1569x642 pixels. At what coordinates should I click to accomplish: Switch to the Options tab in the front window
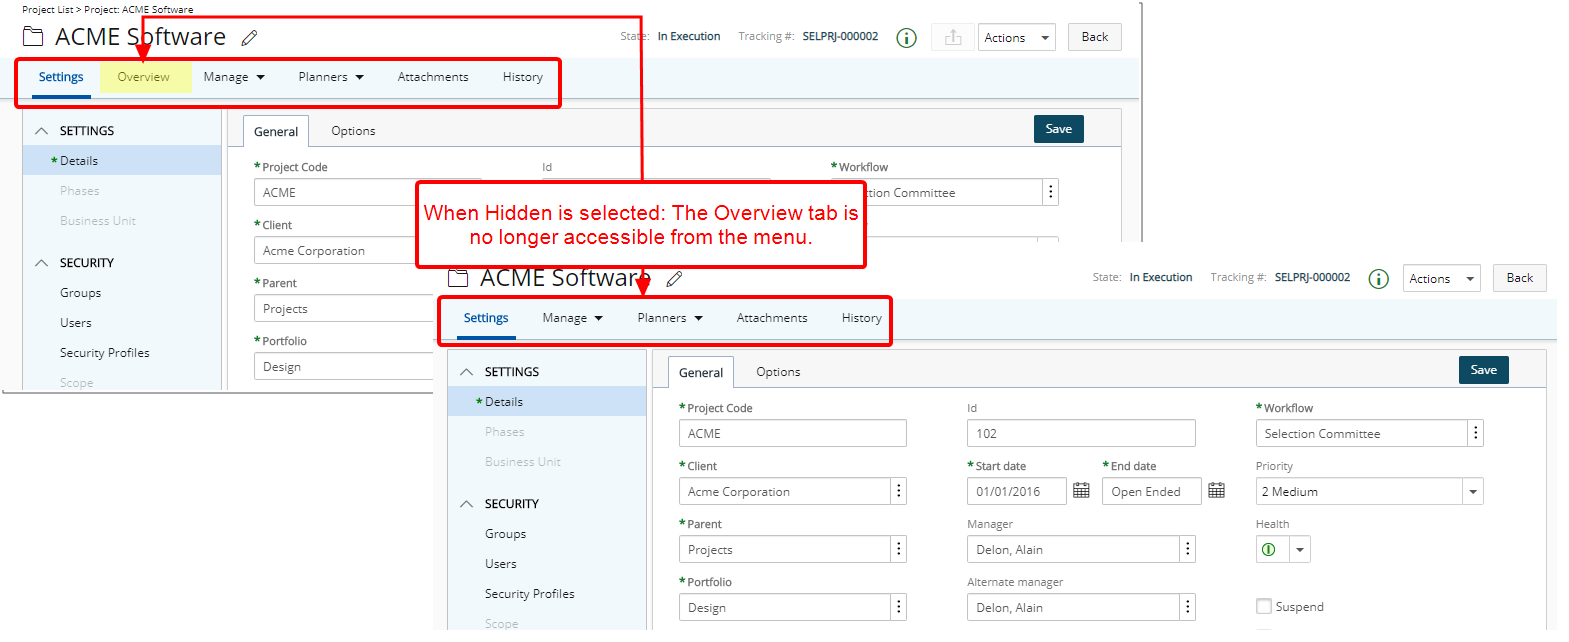tap(778, 372)
